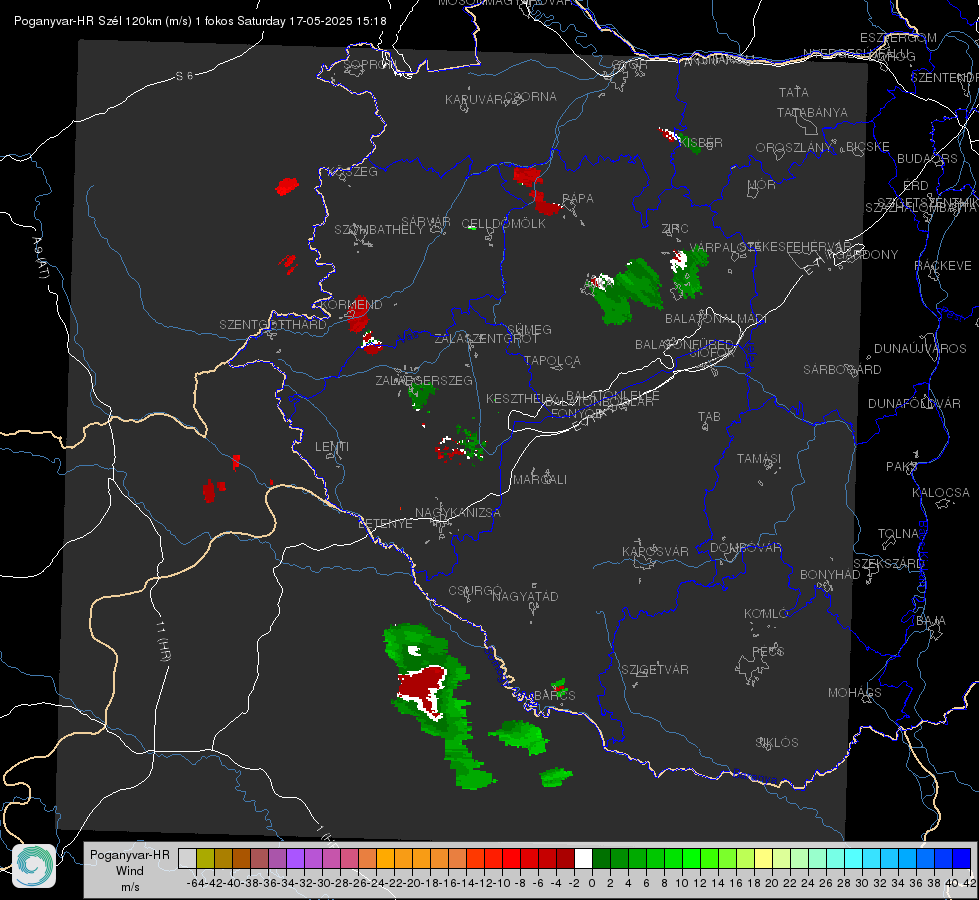
Task: Click the PÉCS city label
Action: point(768,651)
